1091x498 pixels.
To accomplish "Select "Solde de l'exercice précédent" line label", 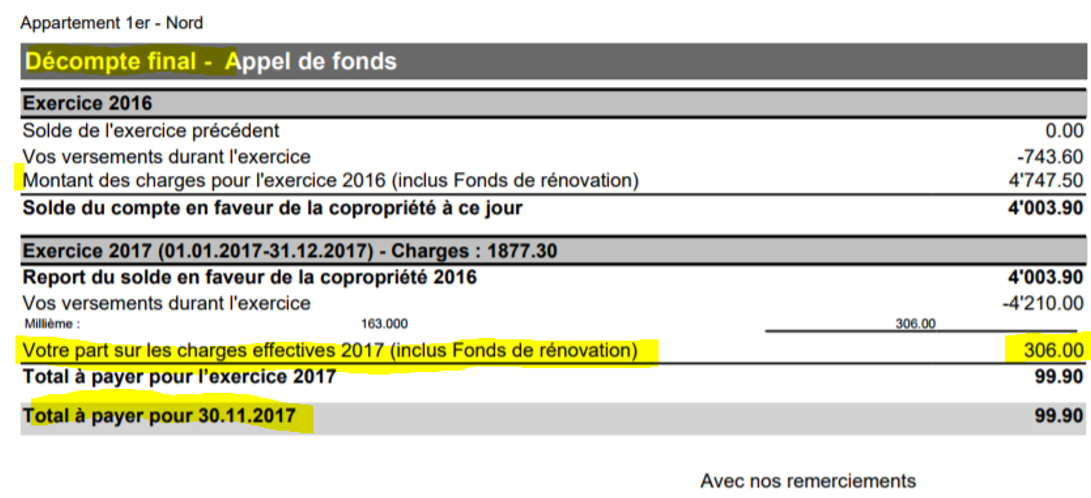I will tap(150, 130).
